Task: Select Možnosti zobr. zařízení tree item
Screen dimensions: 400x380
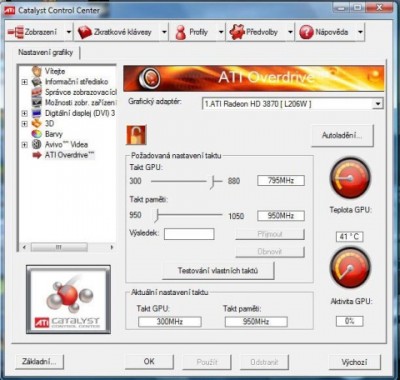Action: pyautogui.click(x=81, y=102)
